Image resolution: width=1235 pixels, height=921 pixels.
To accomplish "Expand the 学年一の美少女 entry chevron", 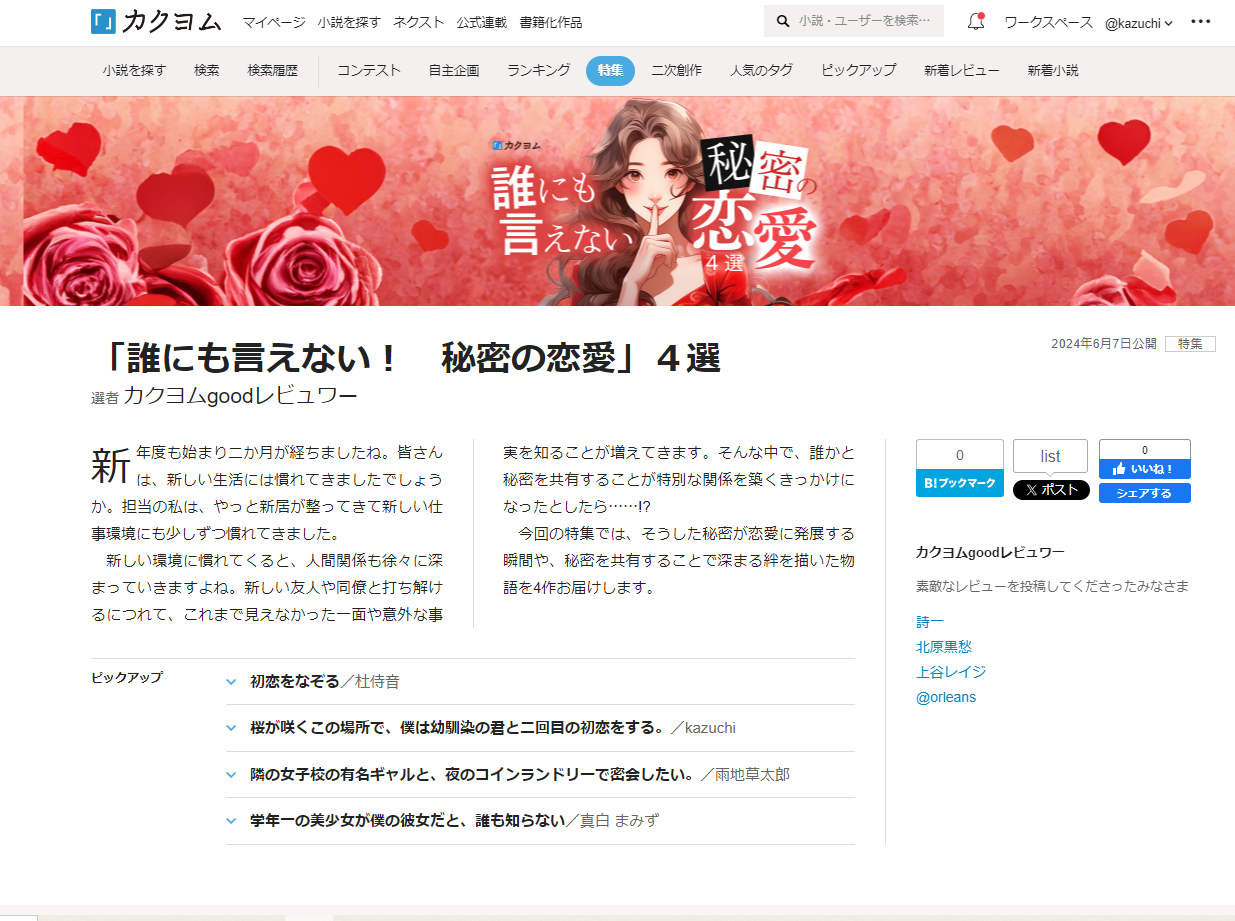I will click(232, 821).
